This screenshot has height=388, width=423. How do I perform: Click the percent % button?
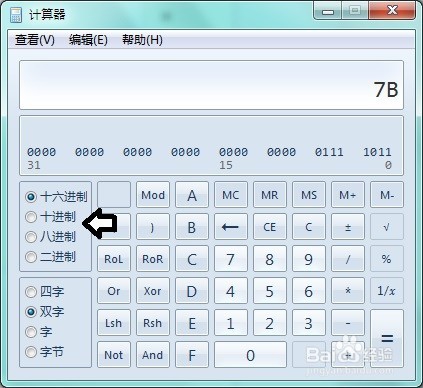387,259
